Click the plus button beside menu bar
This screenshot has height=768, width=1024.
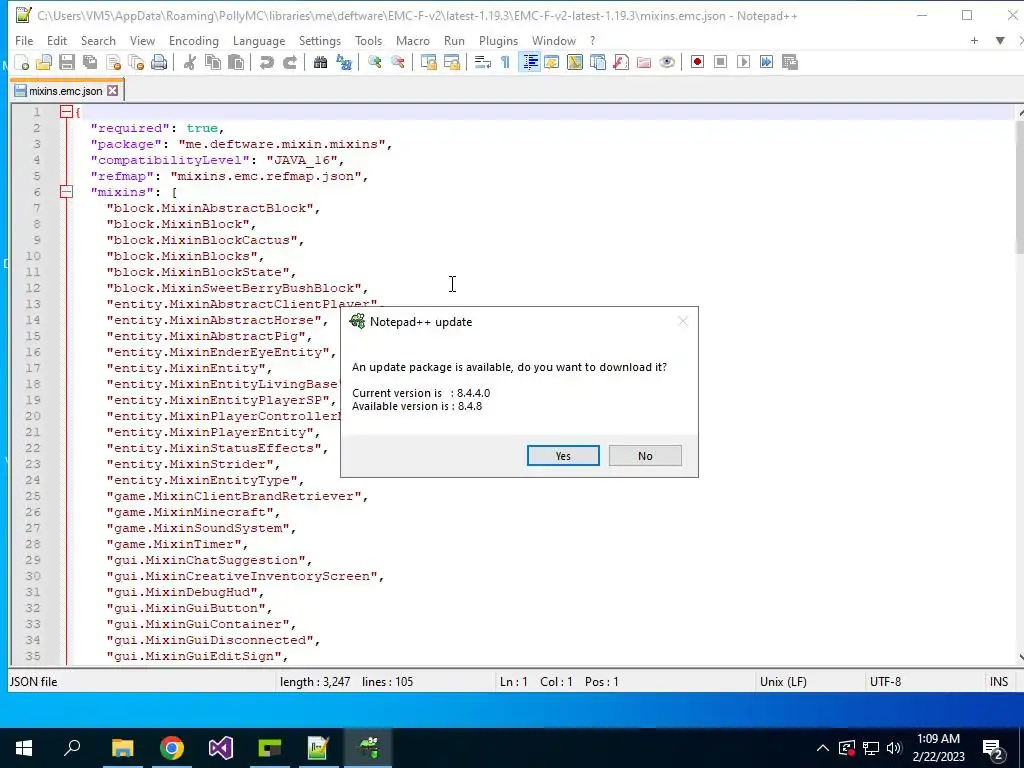pyautogui.click(x=974, y=40)
